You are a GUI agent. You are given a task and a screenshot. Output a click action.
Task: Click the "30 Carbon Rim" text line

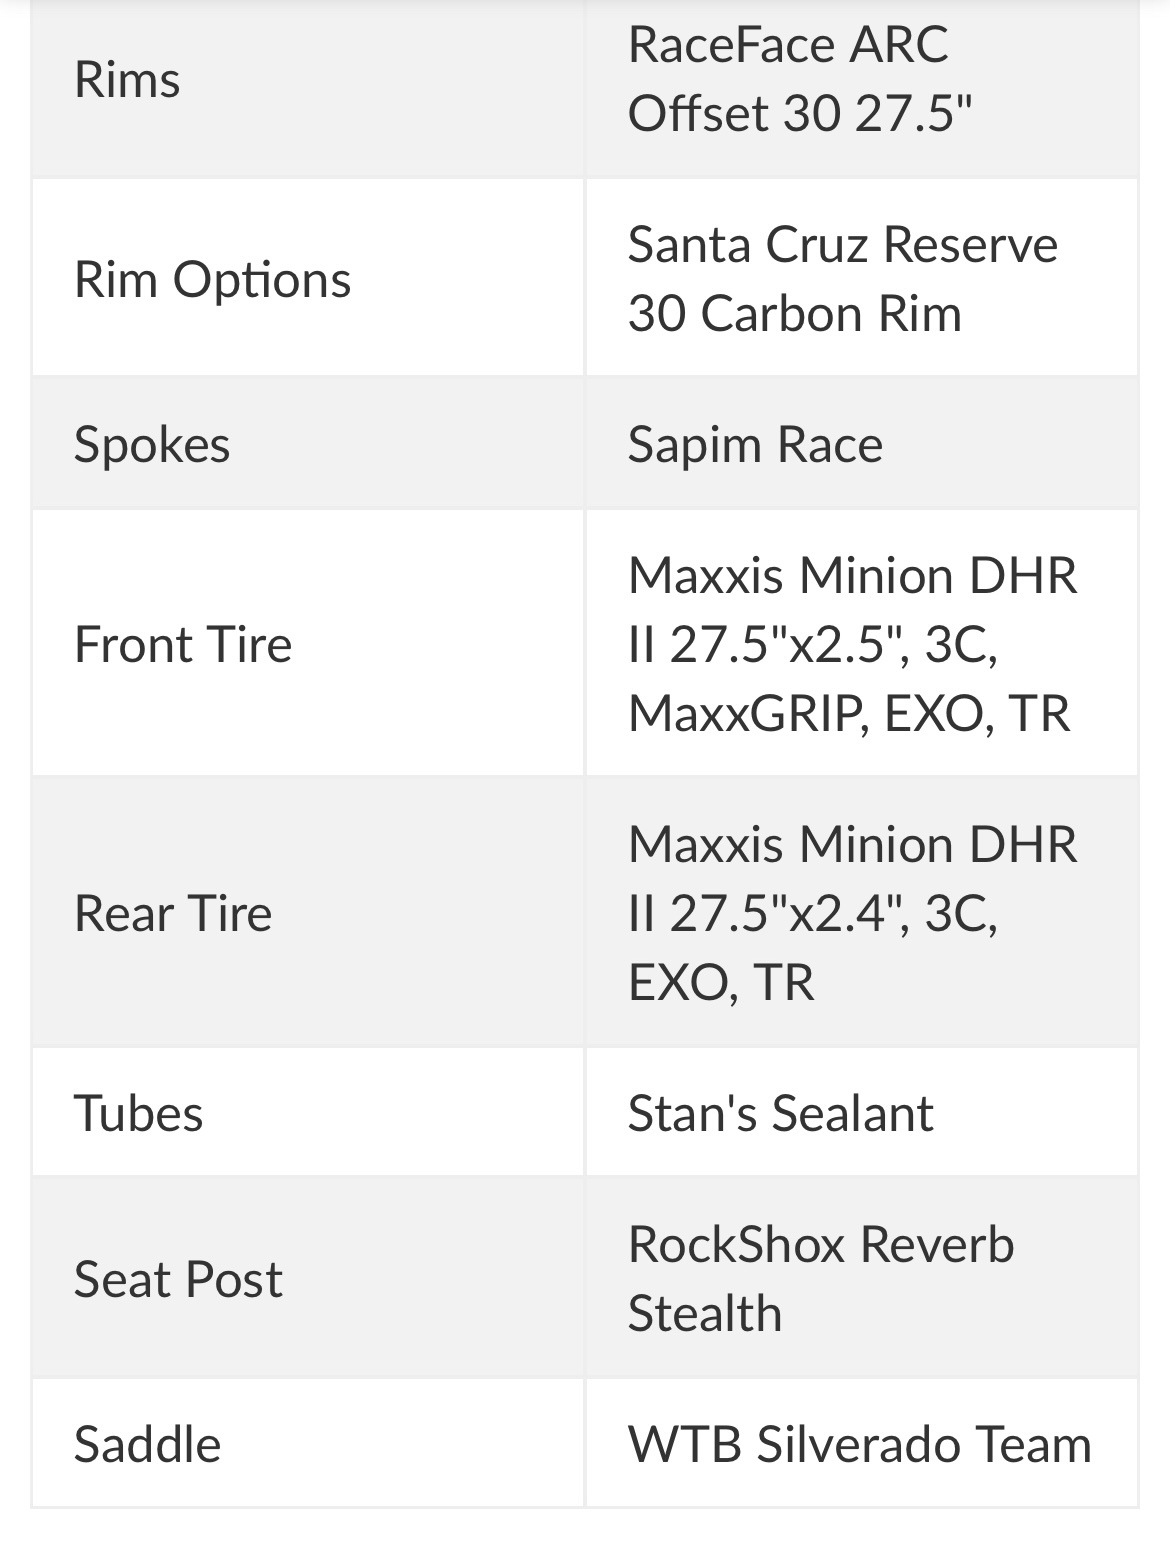click(794, 313)
